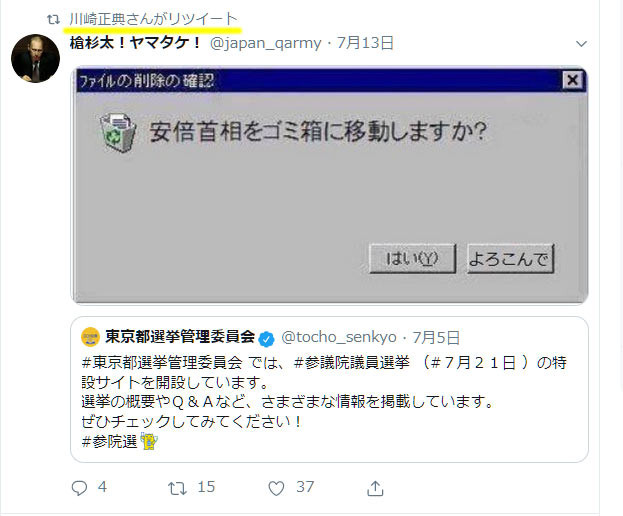Click the はい(Y) button
The image size is (623, 516).
coord(412,259)
